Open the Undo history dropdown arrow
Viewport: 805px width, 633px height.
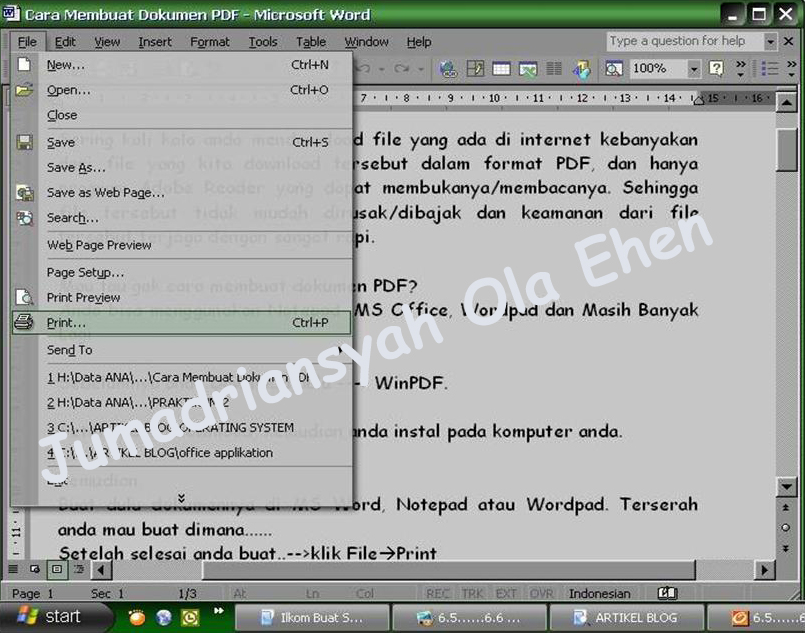click(x=381, y=68)
